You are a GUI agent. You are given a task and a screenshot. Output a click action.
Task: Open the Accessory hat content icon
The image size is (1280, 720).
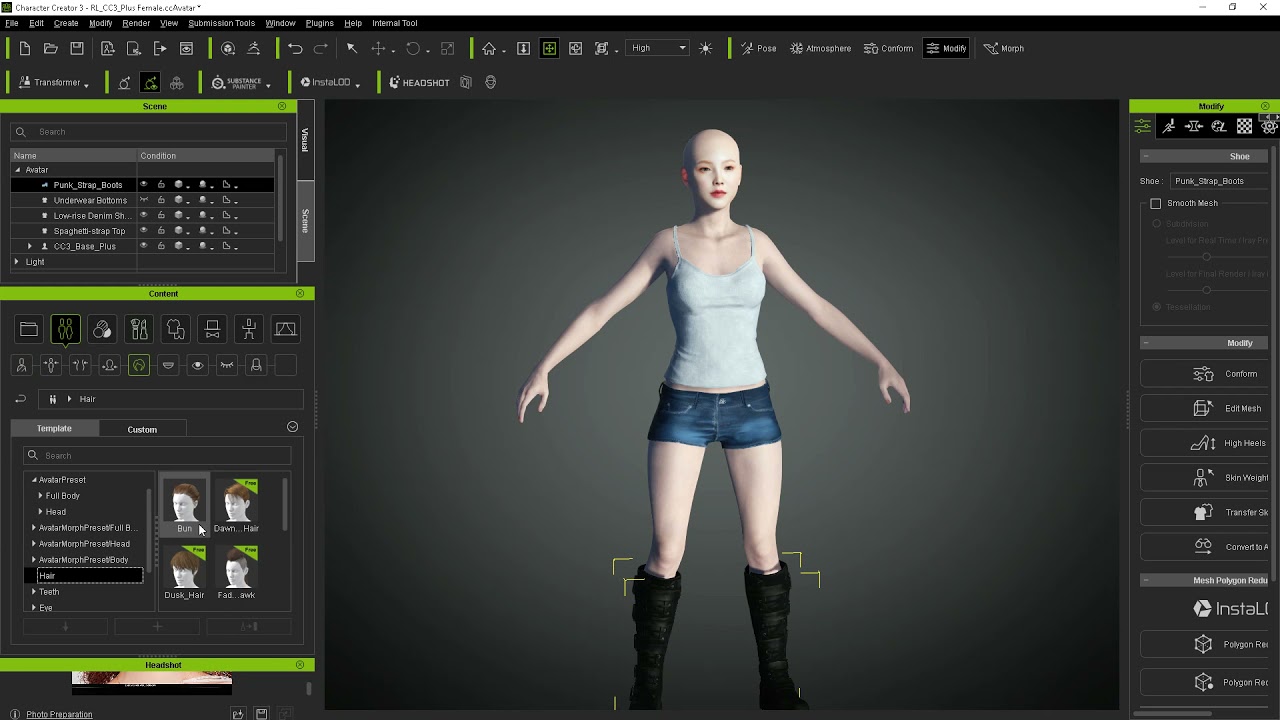[x=212, y=329]
